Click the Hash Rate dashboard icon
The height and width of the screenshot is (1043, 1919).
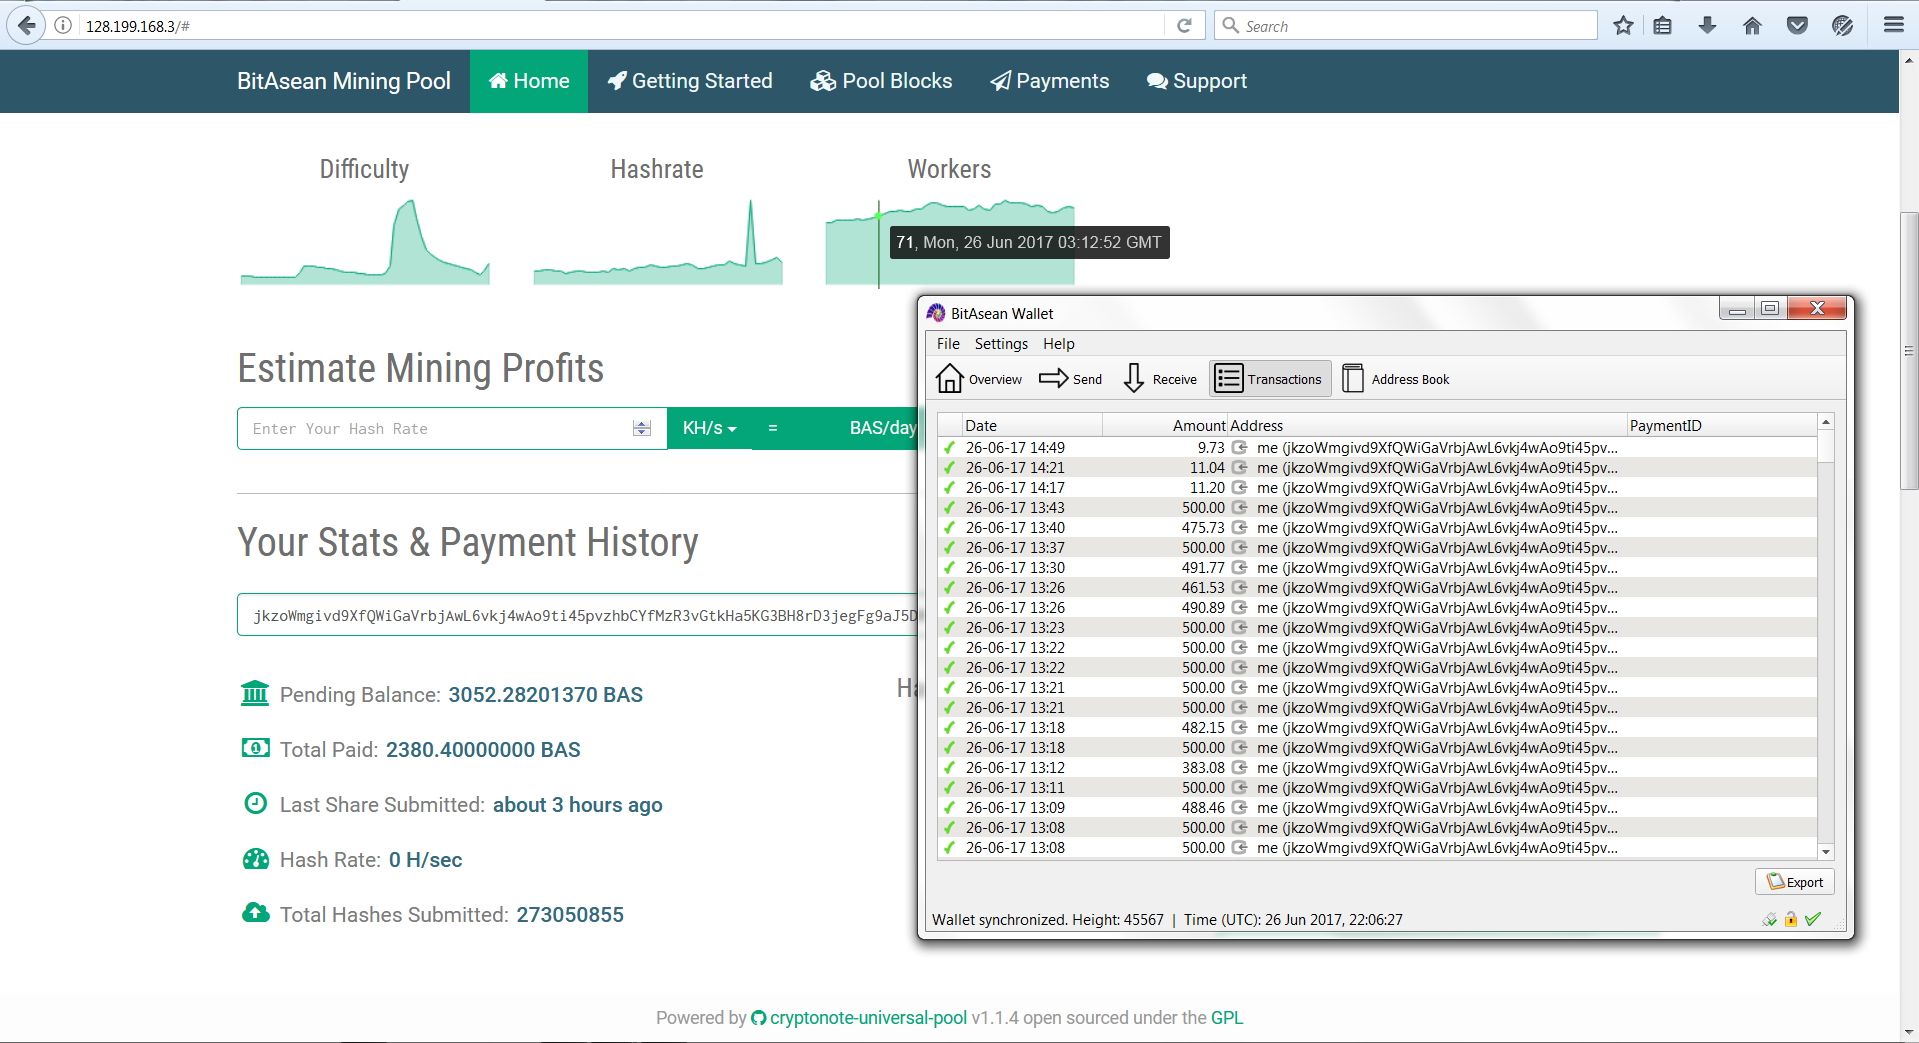(256, 858)
